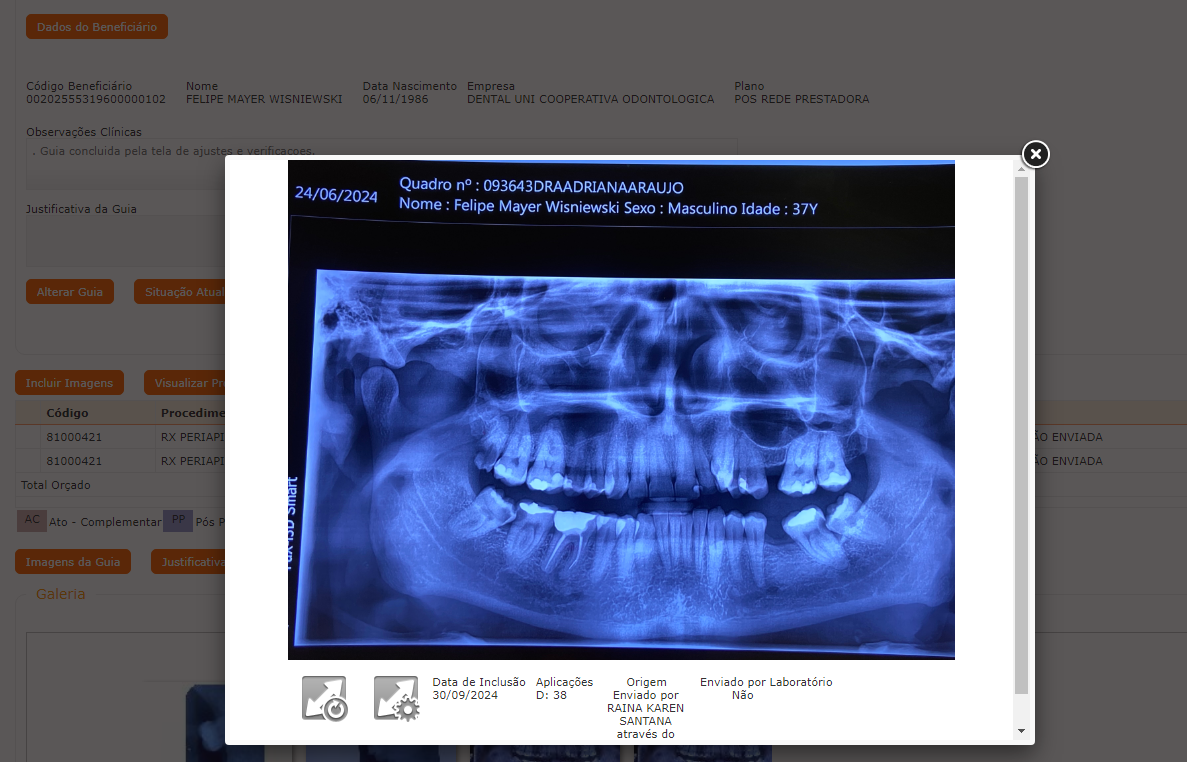Click the Enviado por Laboratório value Não

pyautogui.click(x=743, y=695)
